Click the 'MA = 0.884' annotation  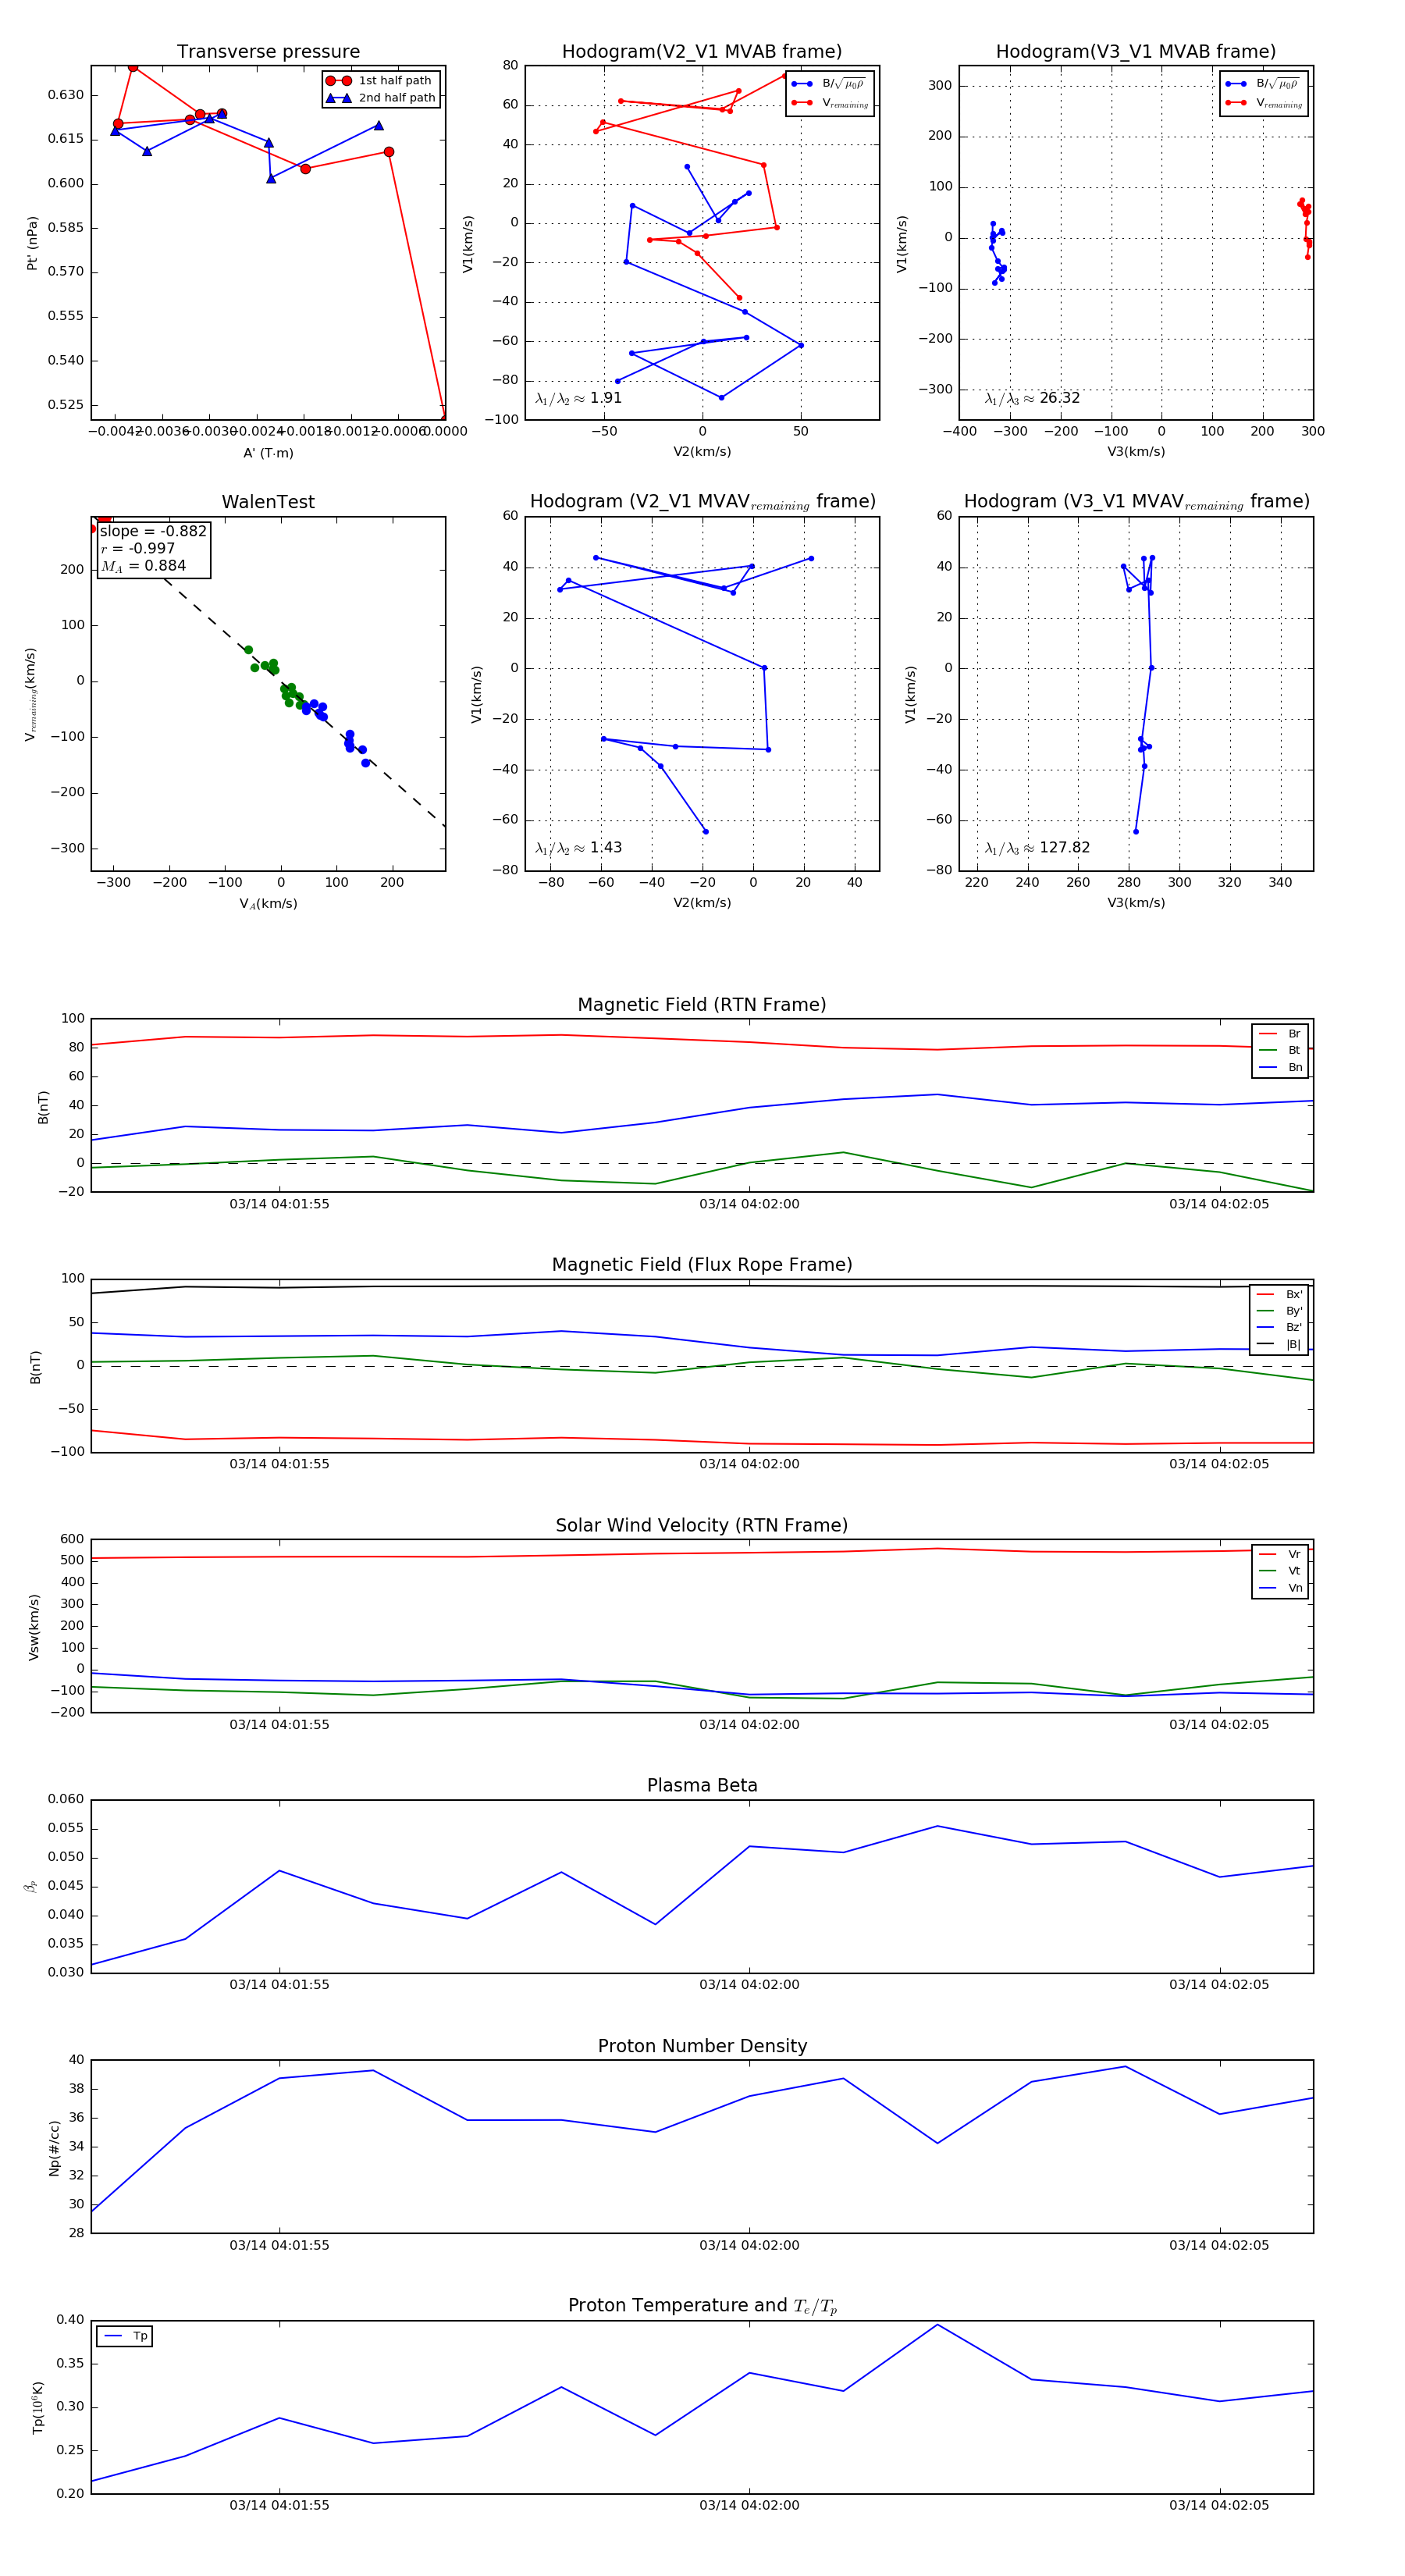tap(143, 566)
